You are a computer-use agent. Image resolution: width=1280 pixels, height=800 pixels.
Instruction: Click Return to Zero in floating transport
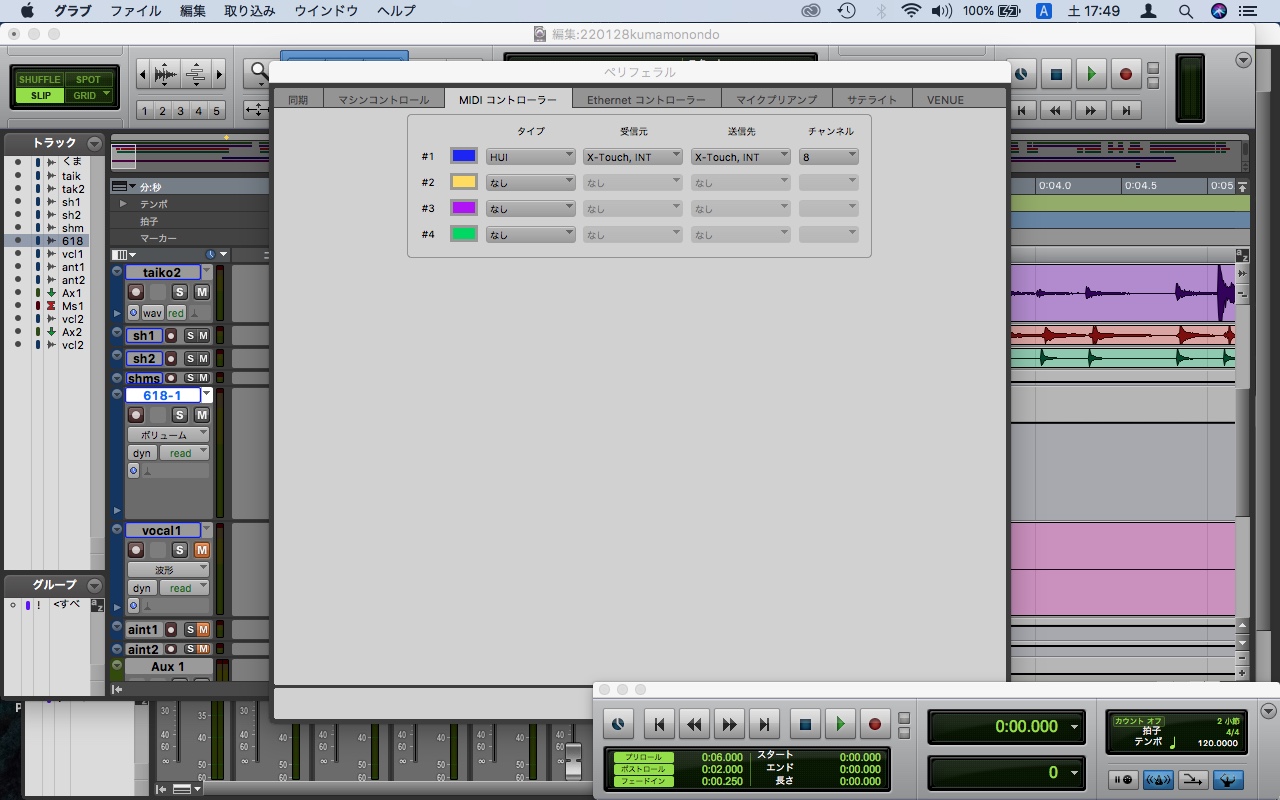tap(658, 724)
